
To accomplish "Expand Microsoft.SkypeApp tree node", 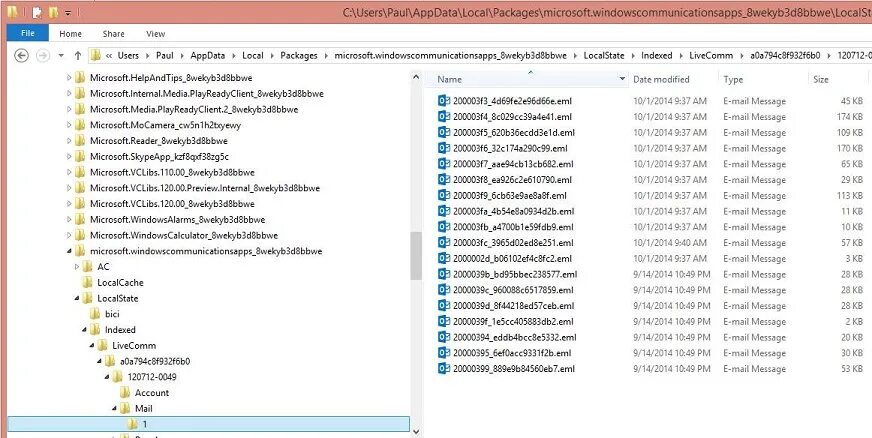I will tap(69, 156).
